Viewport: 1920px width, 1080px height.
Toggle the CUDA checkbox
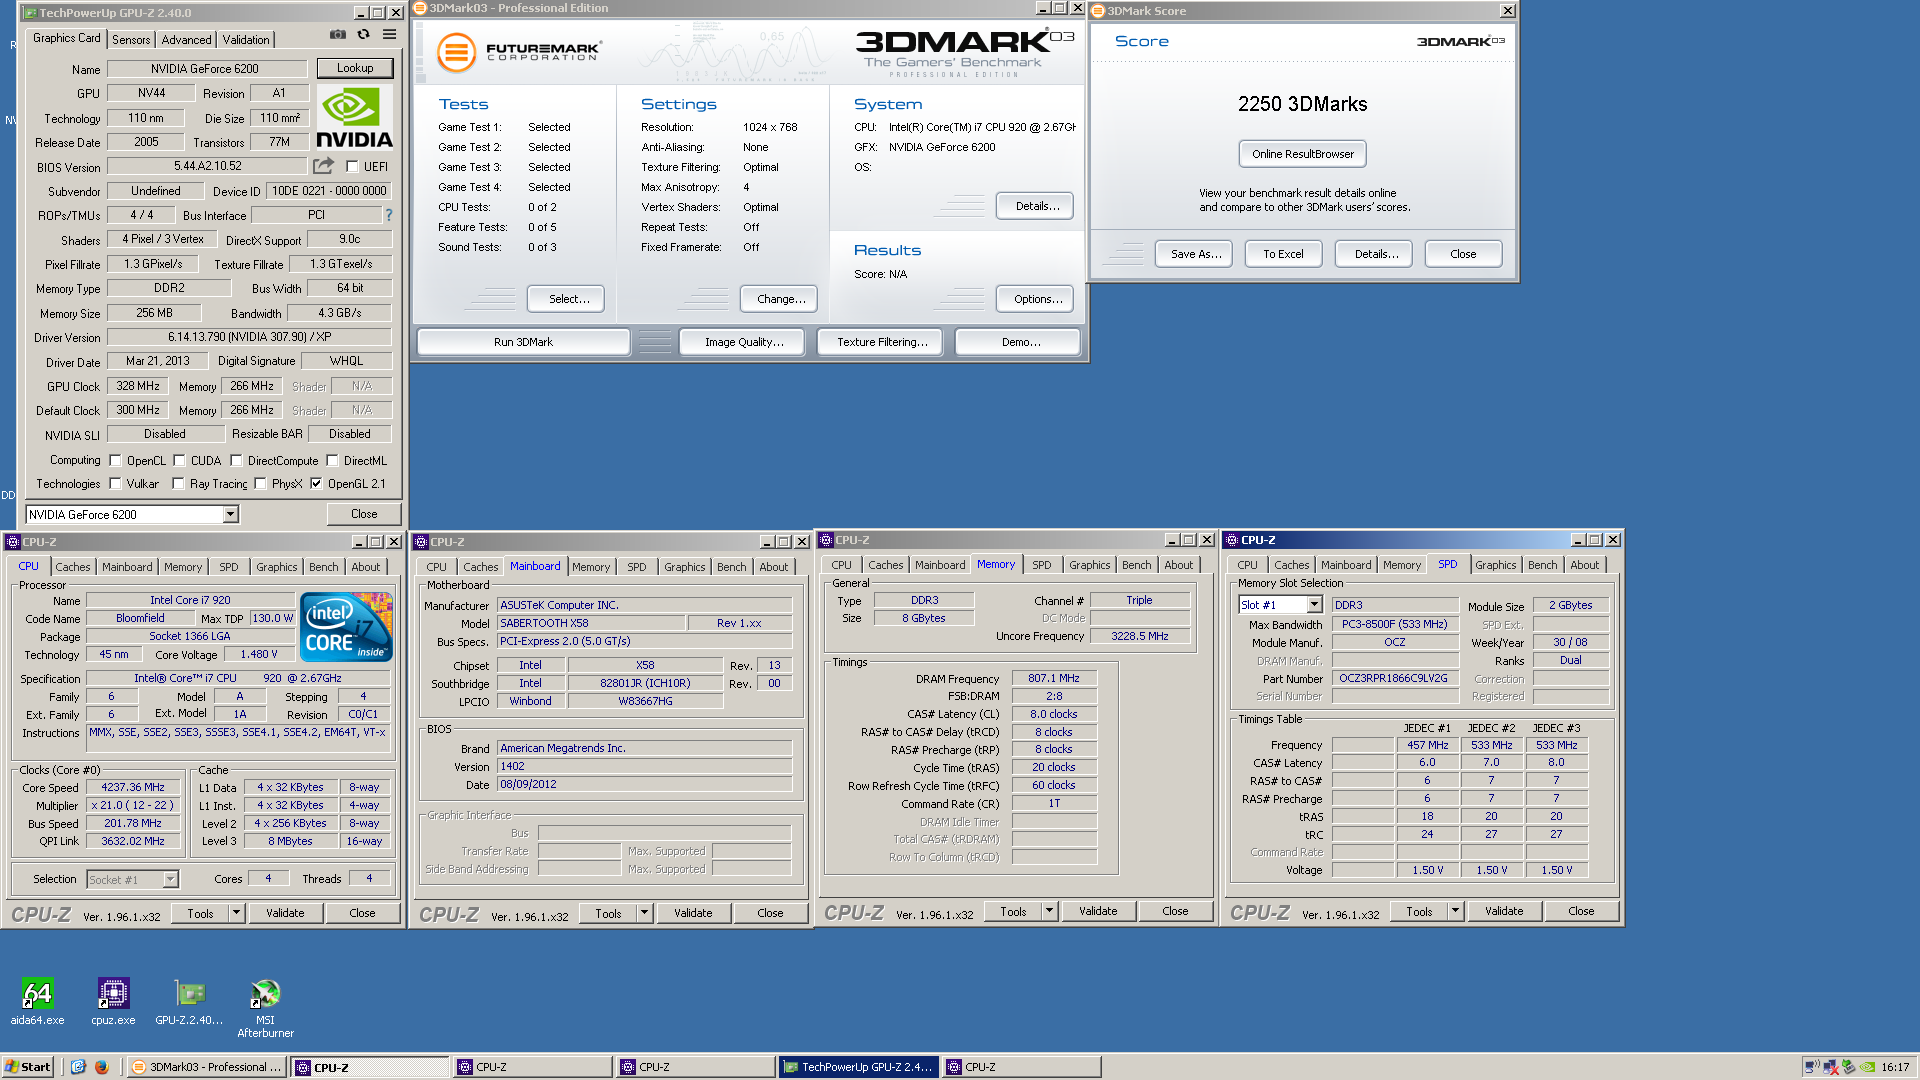tap(179, 461)
